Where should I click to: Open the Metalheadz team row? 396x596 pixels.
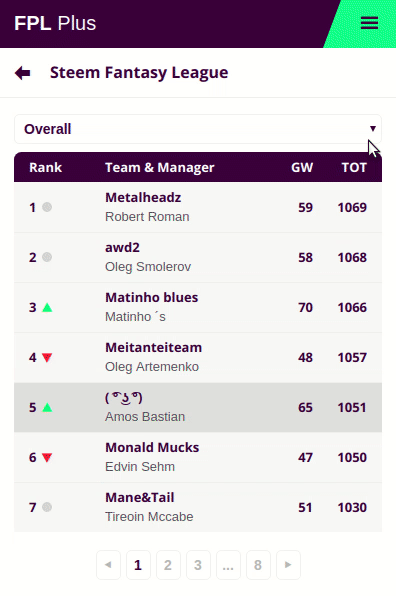pyautogui.click(x=198, y=207)
